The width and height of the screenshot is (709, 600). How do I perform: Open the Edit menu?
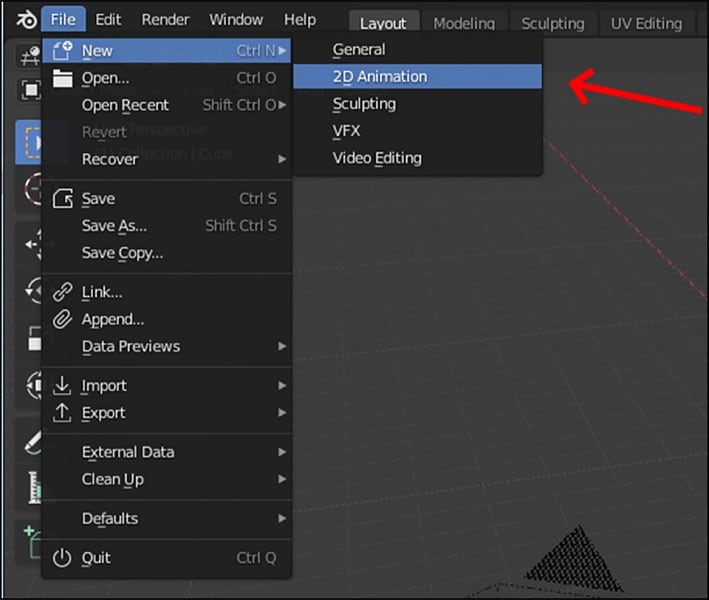(x=108, y=19)
